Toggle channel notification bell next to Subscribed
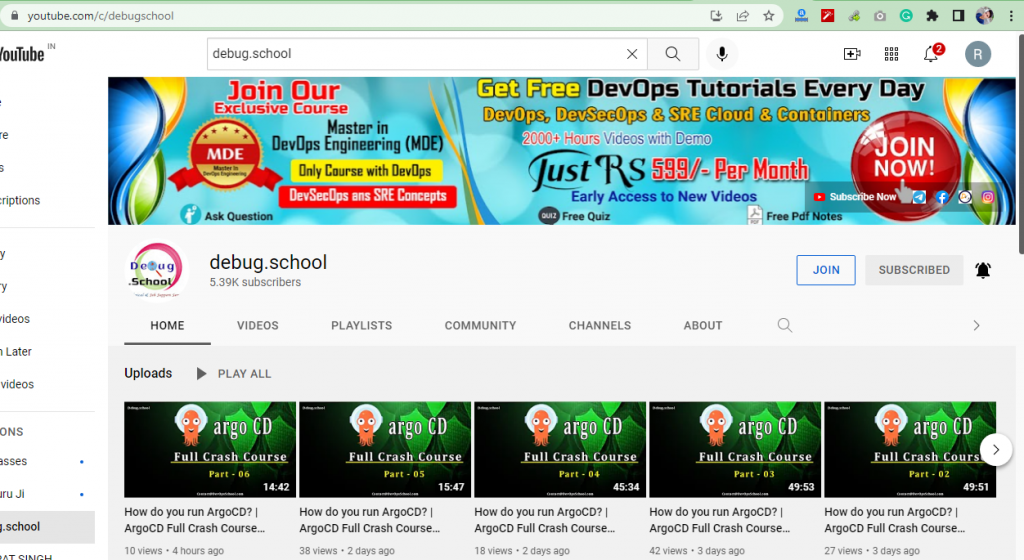 (983, 270)
